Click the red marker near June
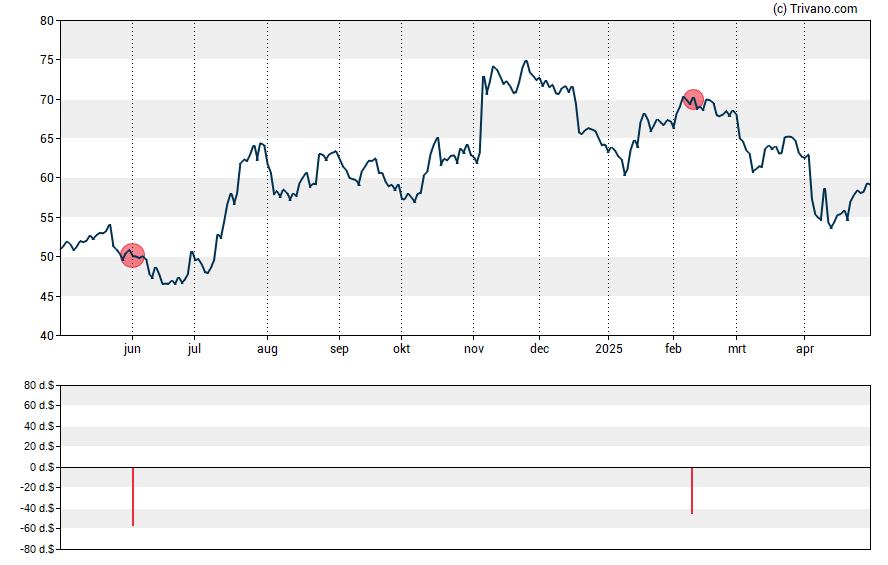Screen dimensions: 888x565 133,256
